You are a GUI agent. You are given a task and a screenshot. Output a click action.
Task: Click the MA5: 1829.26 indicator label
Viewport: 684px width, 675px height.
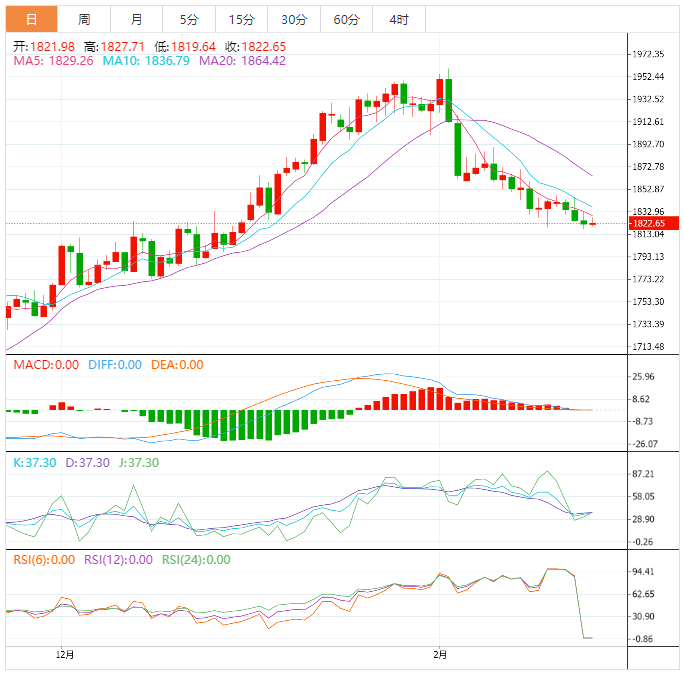(x=53, y=61)
